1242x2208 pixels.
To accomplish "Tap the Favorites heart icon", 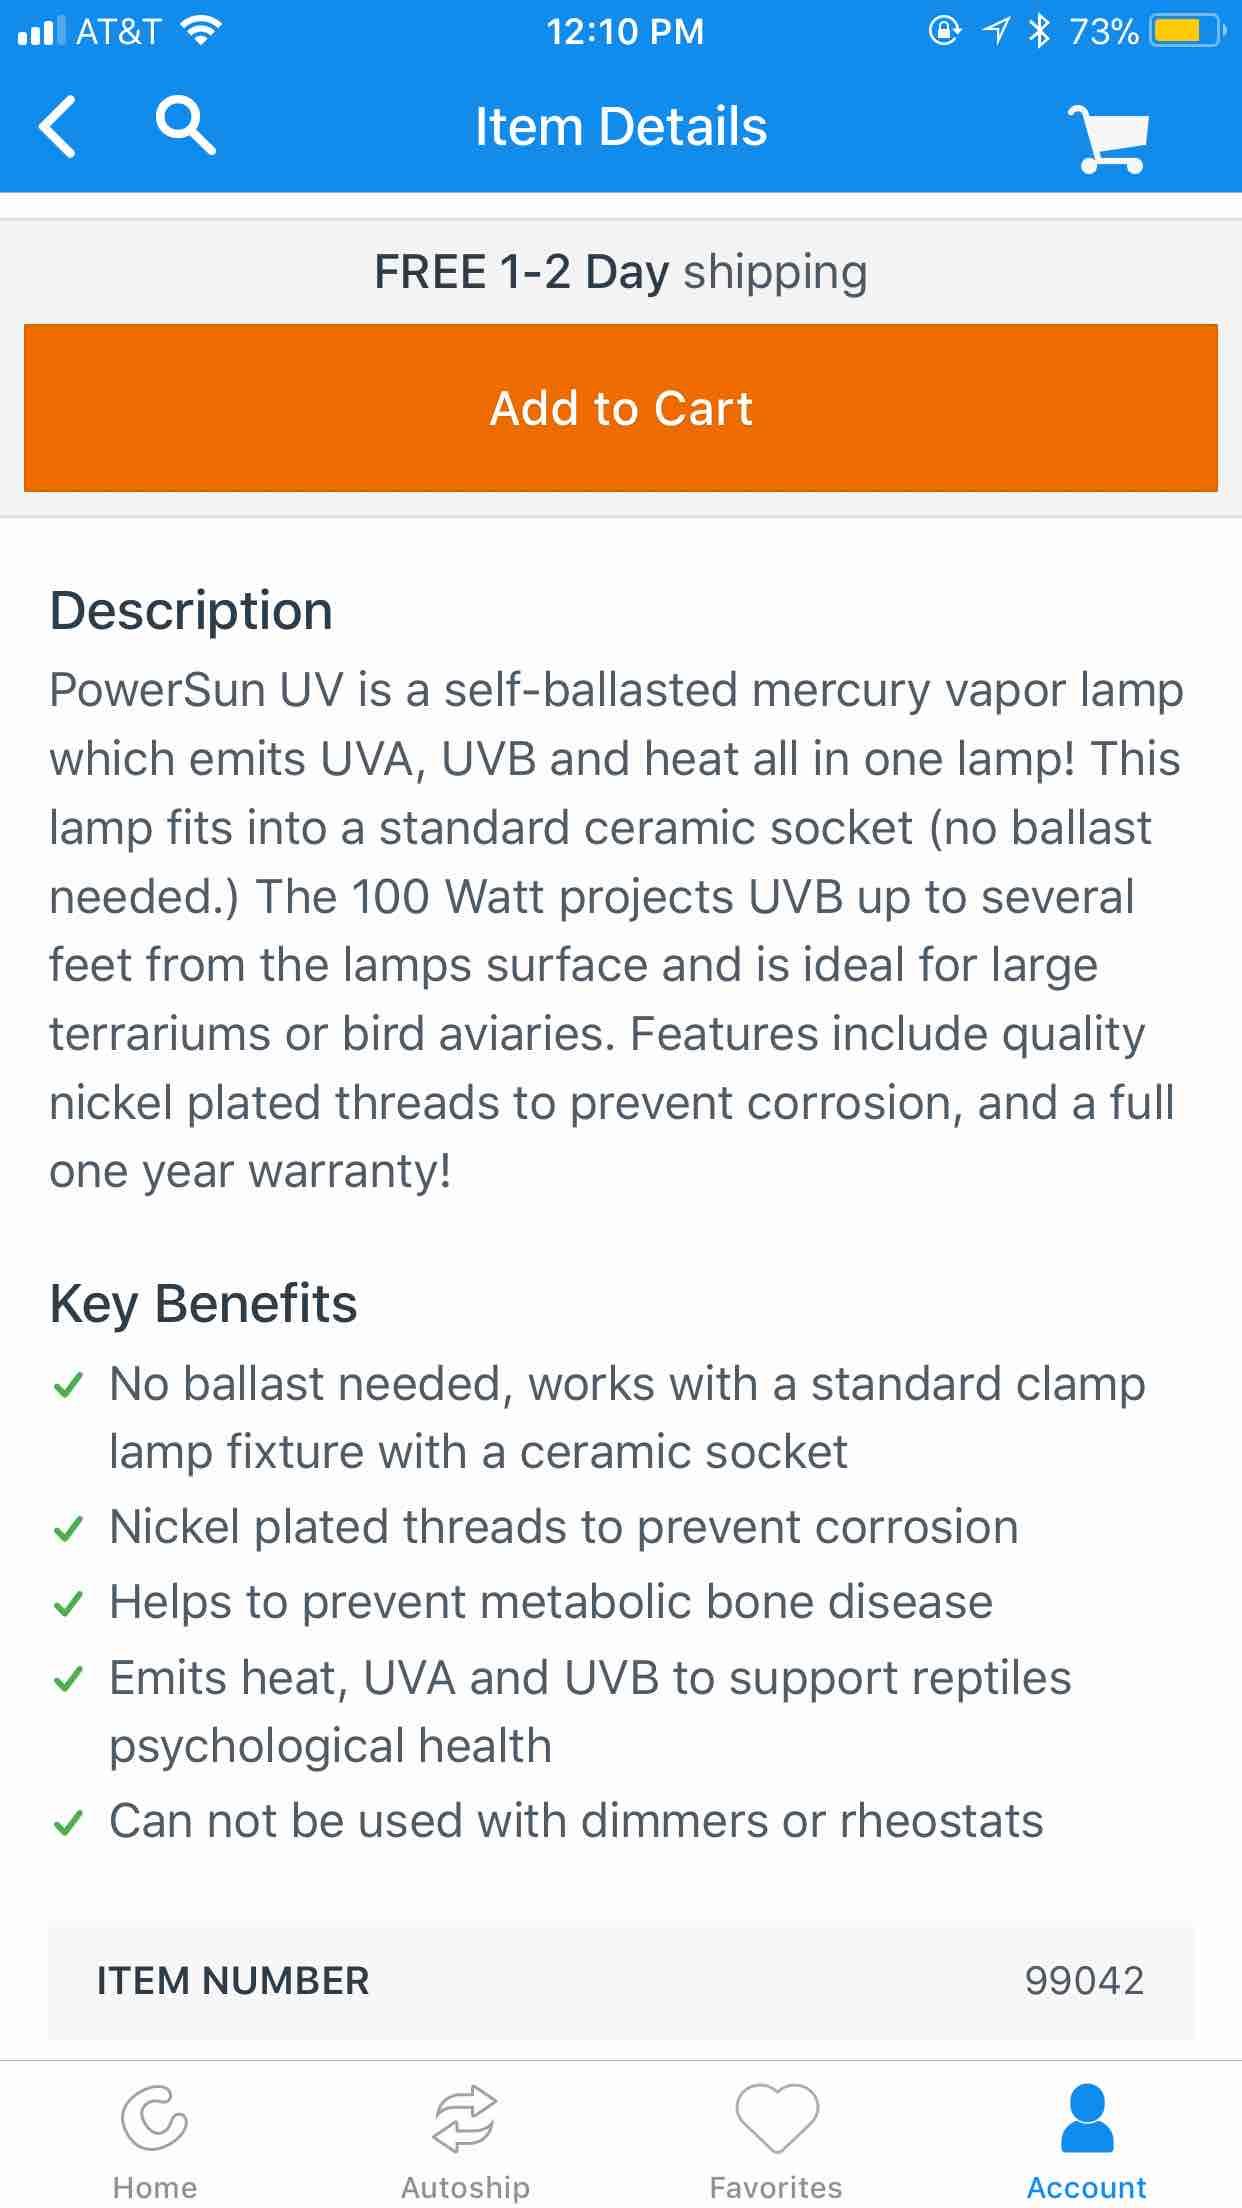I will [776, 2117].
